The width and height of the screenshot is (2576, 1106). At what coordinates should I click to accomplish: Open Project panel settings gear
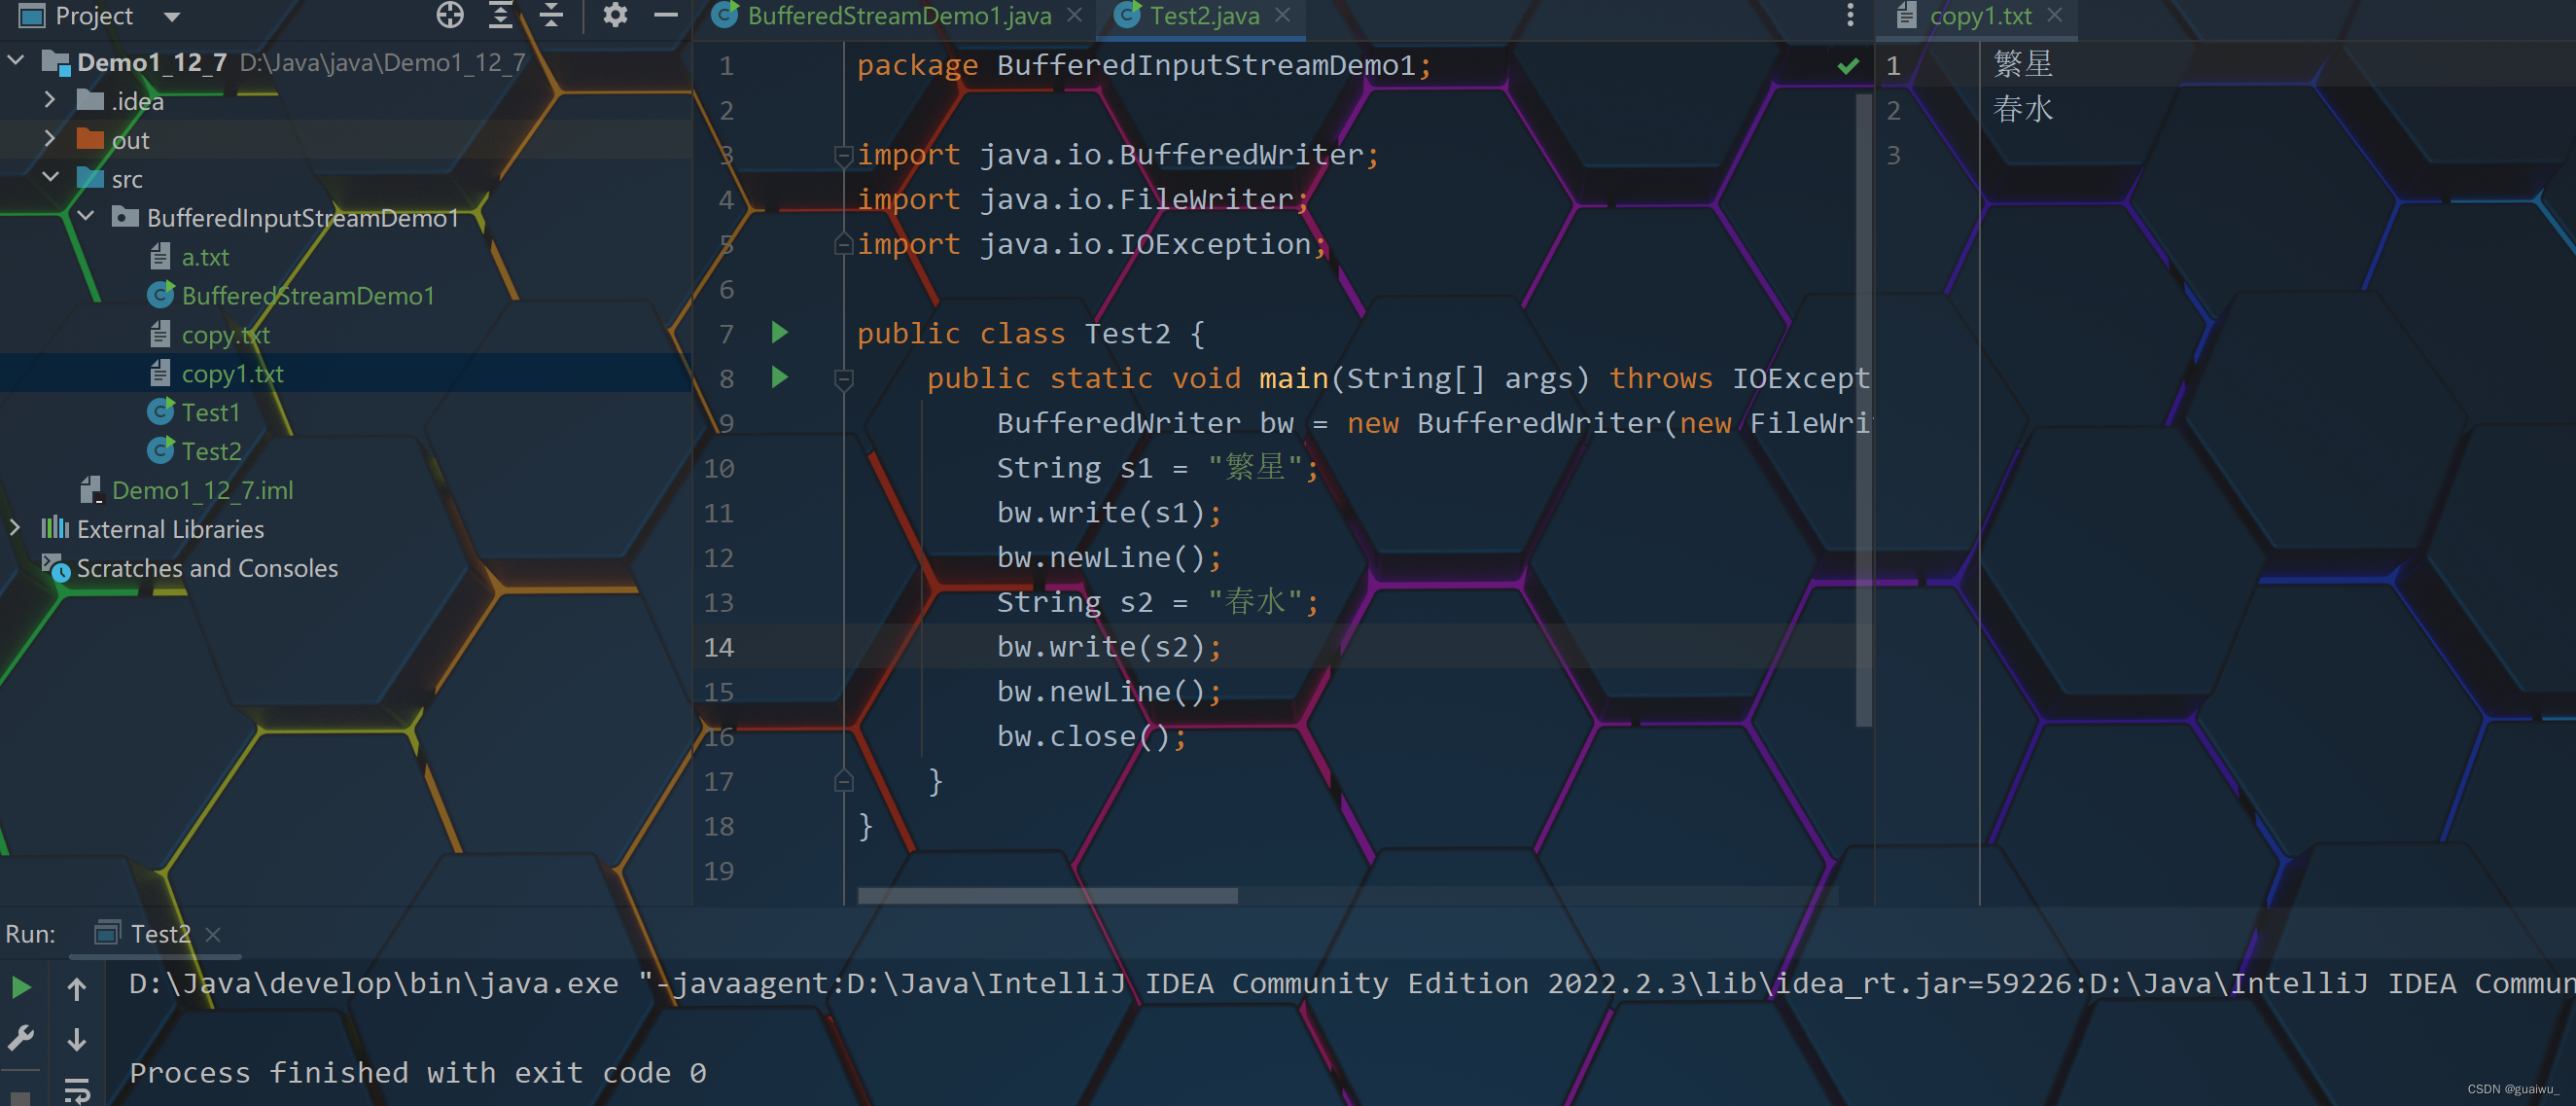coord(615,15)
